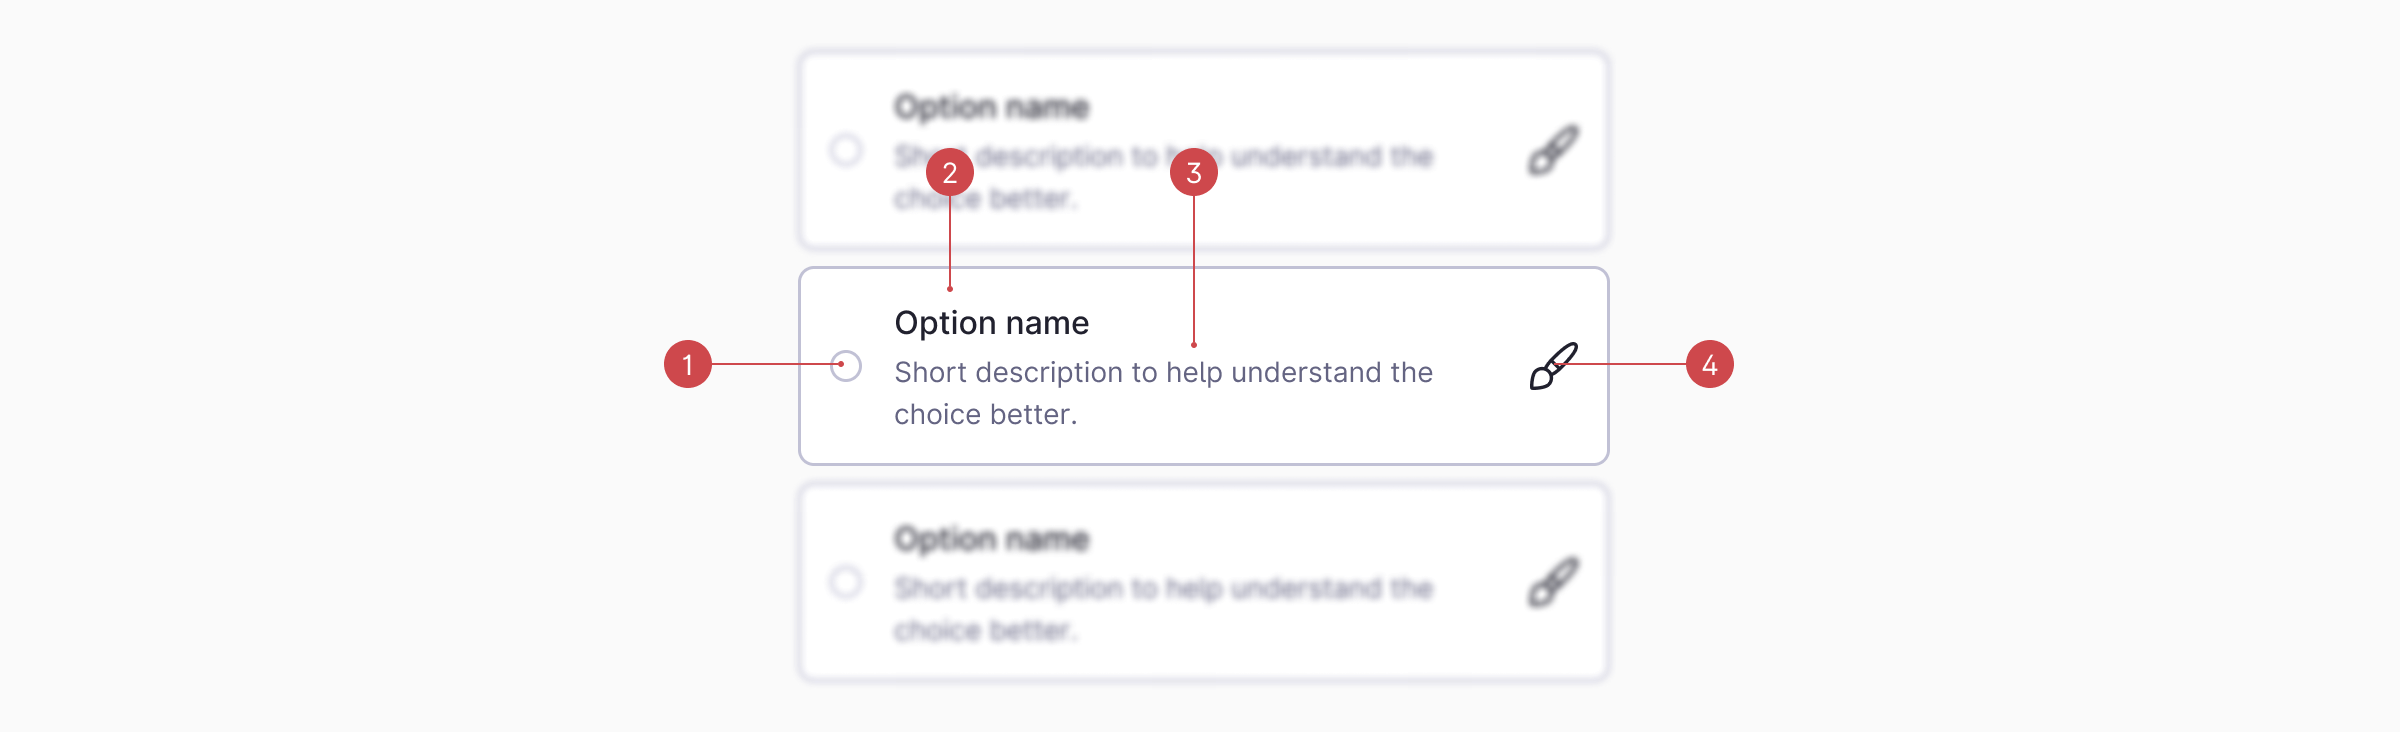
Task: Click the red callout badge numbered 3
Action: click(x=1192, y=172)
